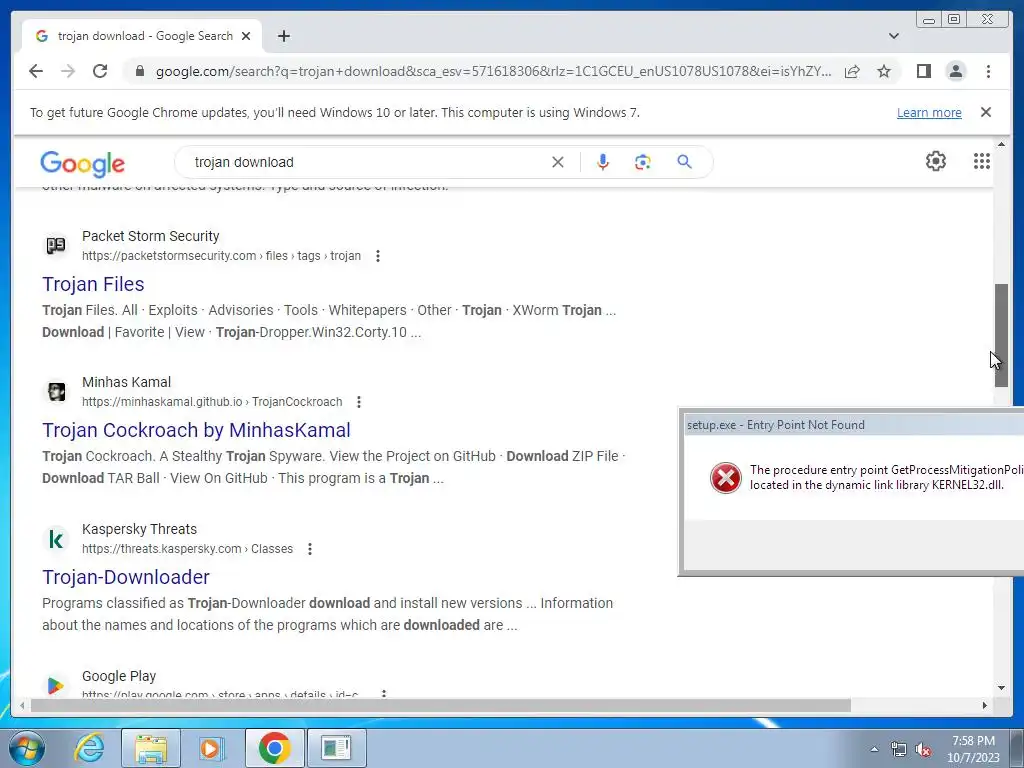Image resolution: width=1024 pixels, height=768 pixels.
Task: Click the Minhas Kamal site favicon
Action: [56, 392]
